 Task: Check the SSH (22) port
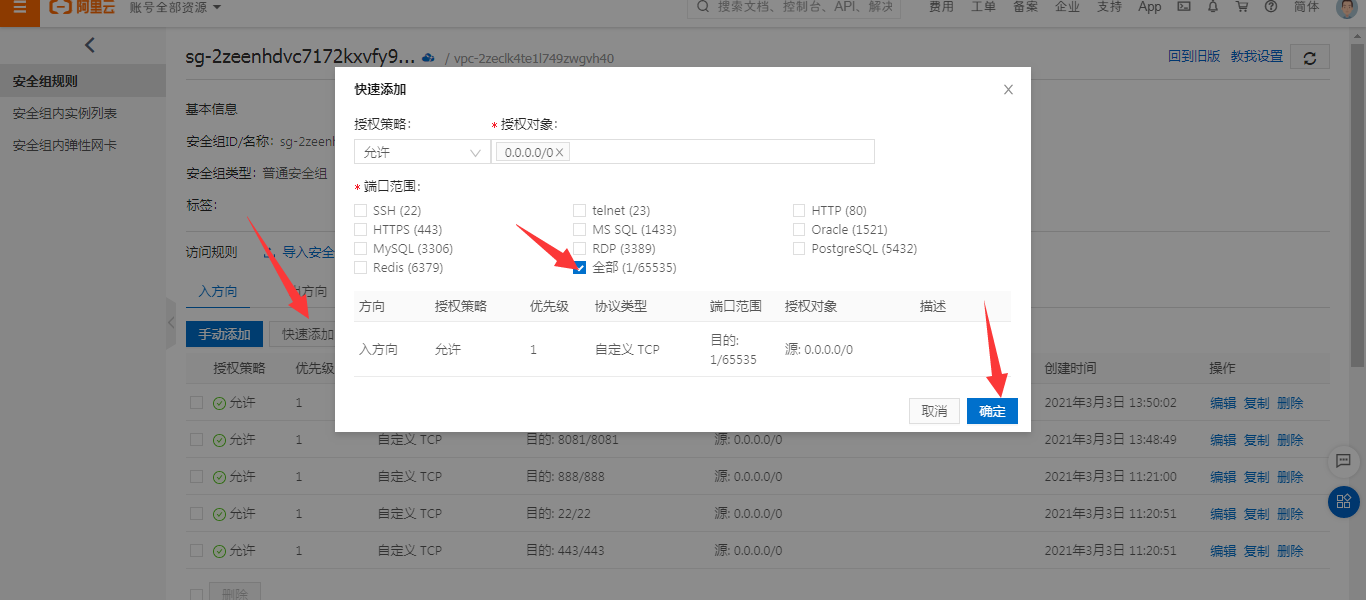(361, 211)
